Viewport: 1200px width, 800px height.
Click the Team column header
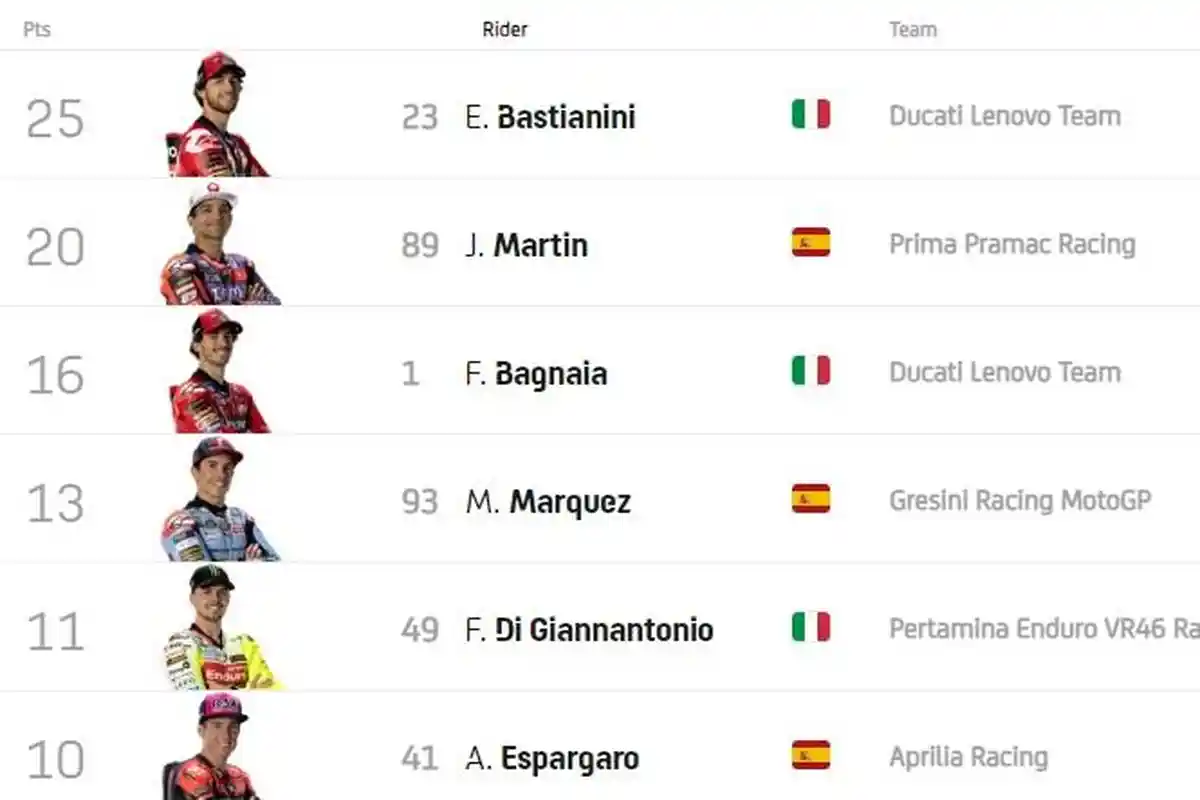coord(912,29)
